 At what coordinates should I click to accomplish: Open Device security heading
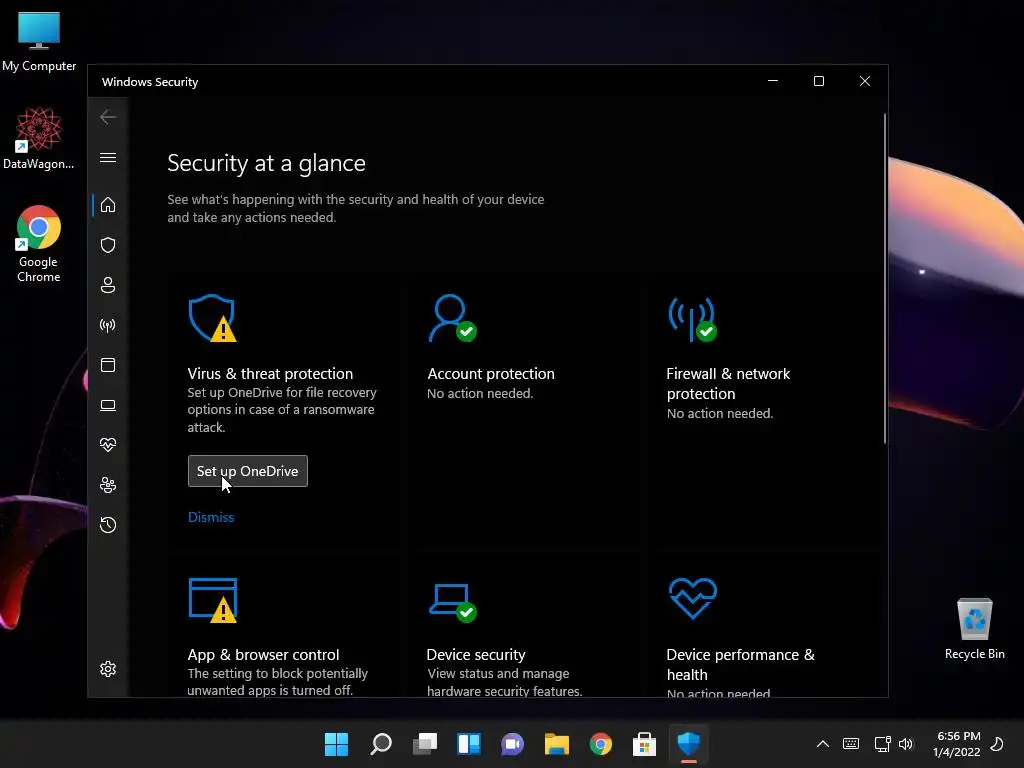click(x=476, y=654)
